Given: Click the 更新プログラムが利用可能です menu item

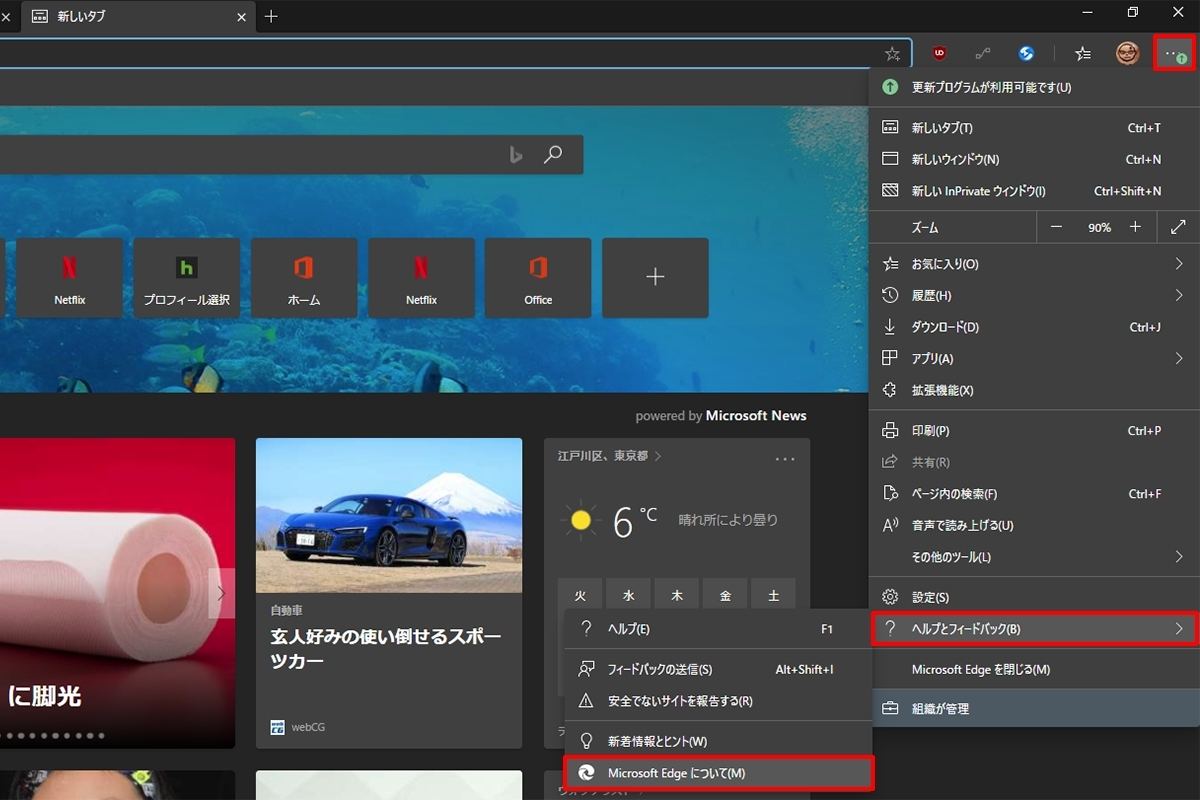Looking at the screenshot, I should coord(1034,87).
